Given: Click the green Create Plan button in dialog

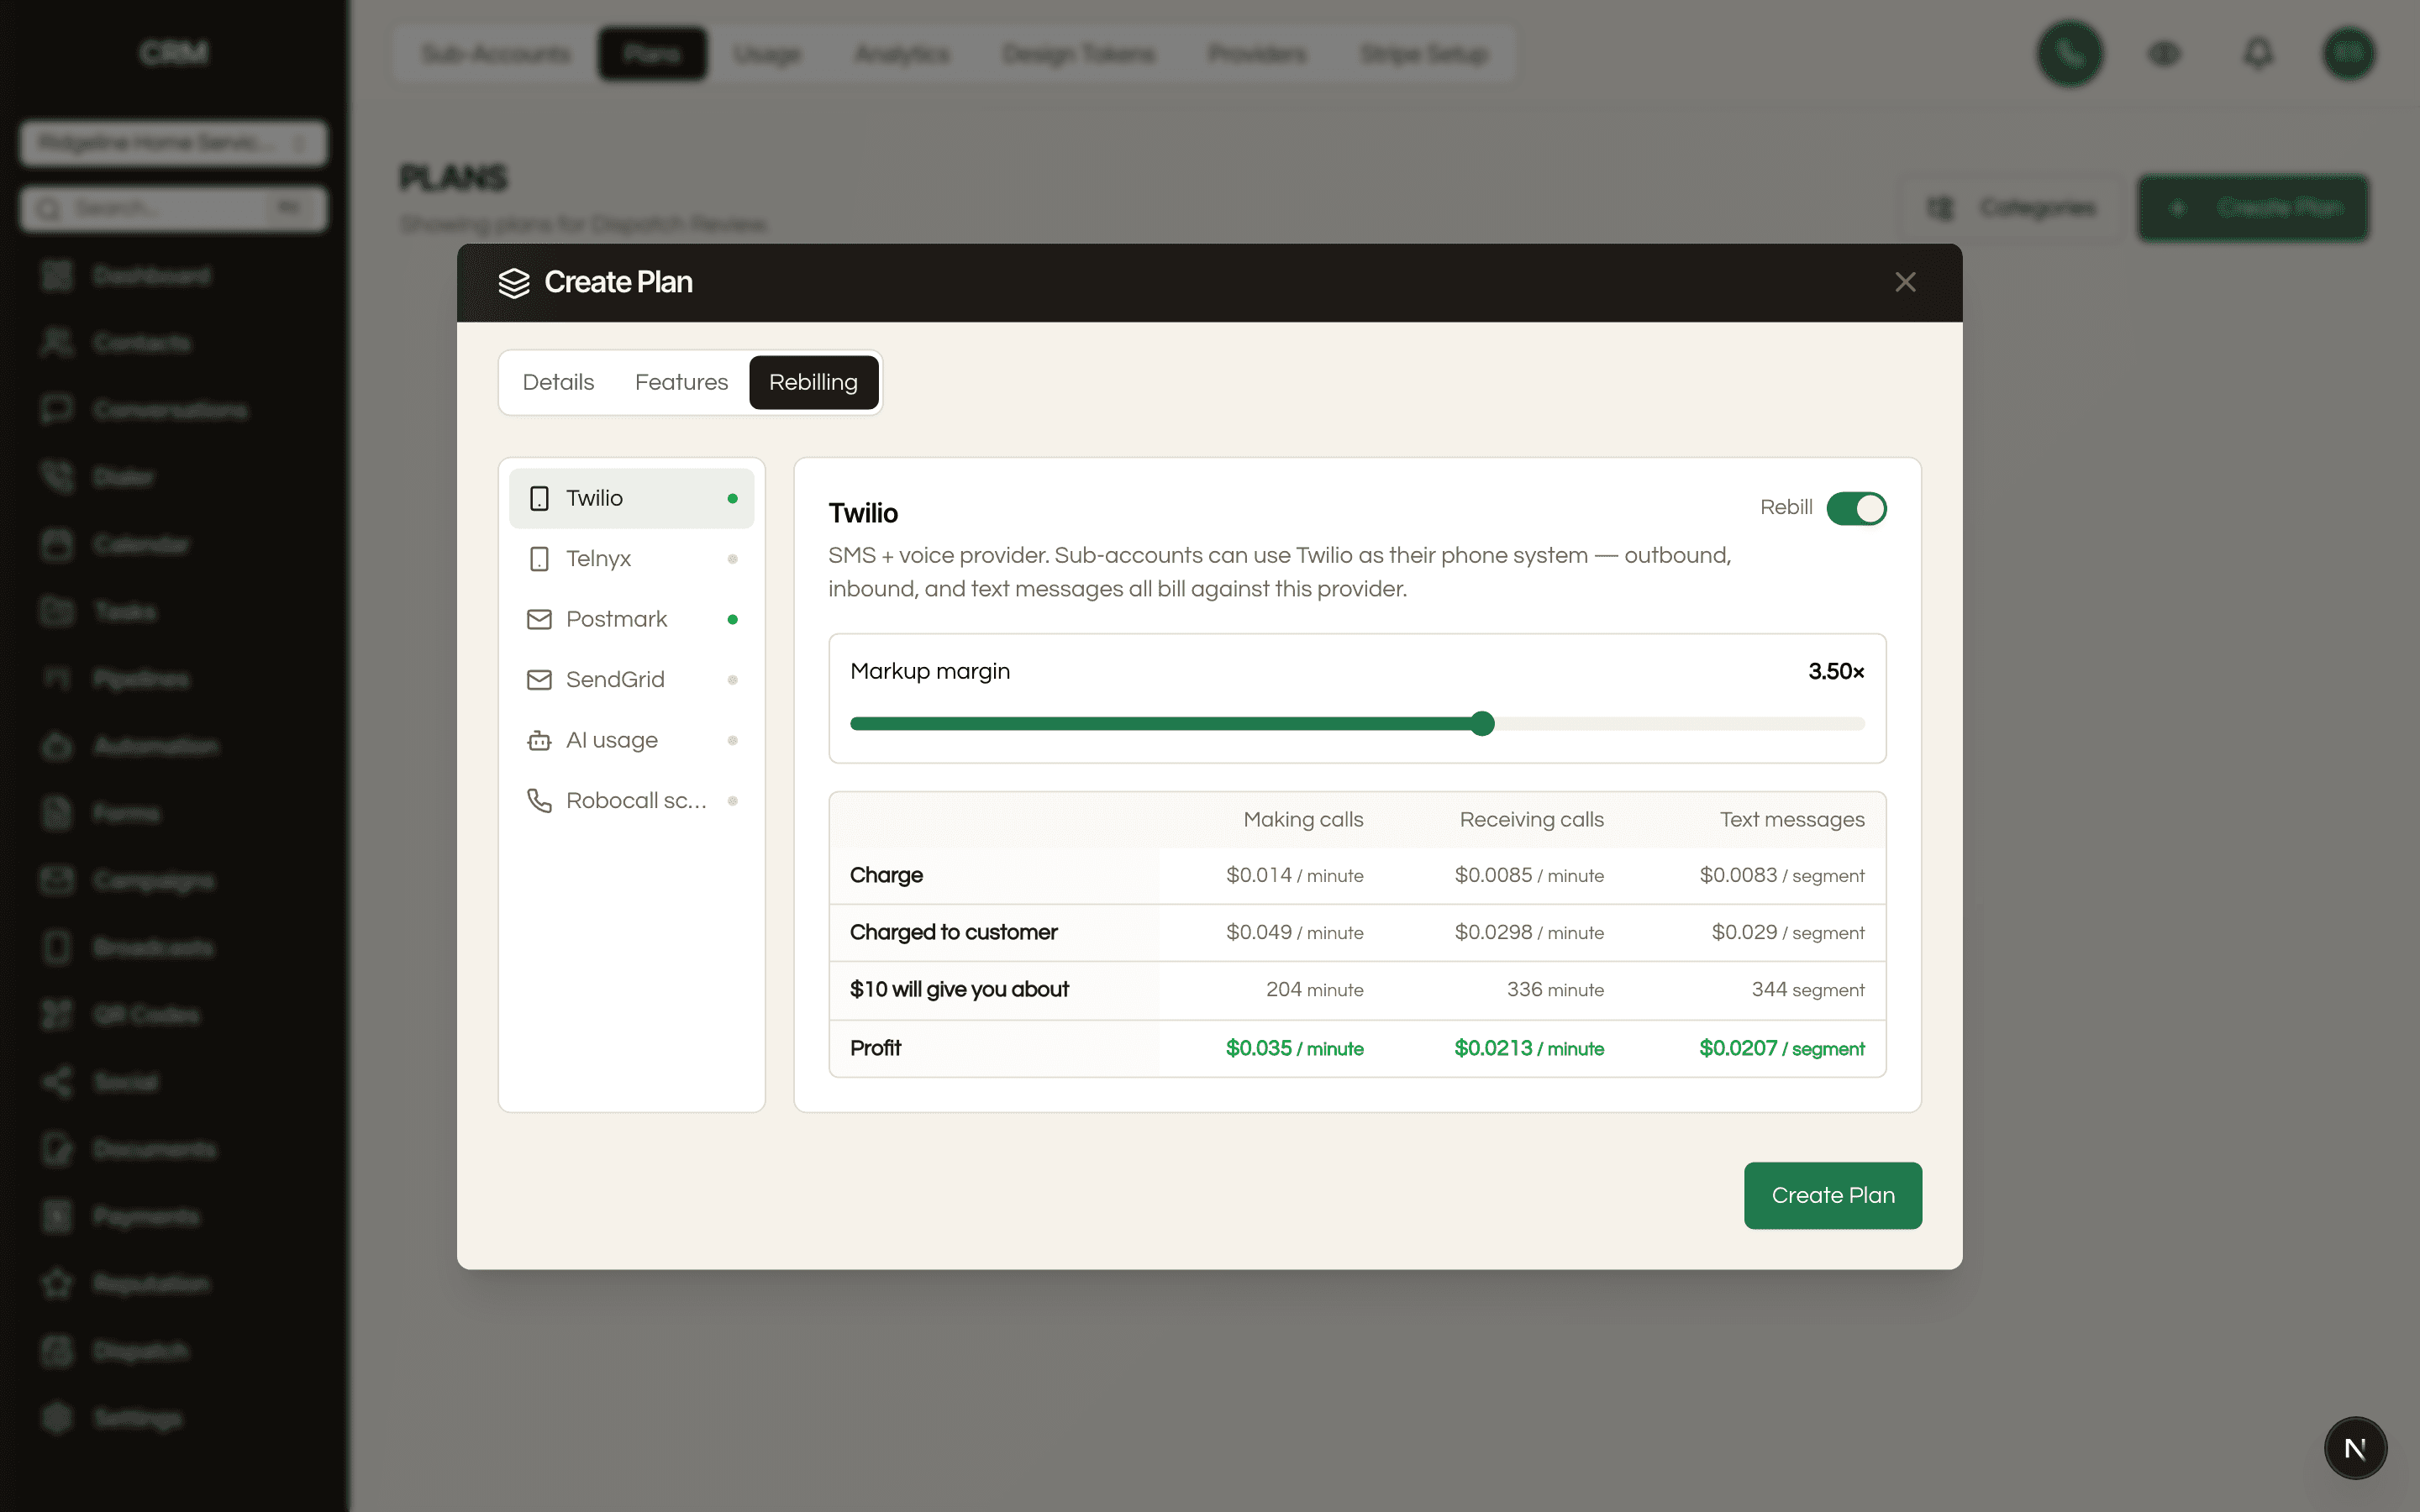Looking at the screenshot, I should point(1832,1195).
